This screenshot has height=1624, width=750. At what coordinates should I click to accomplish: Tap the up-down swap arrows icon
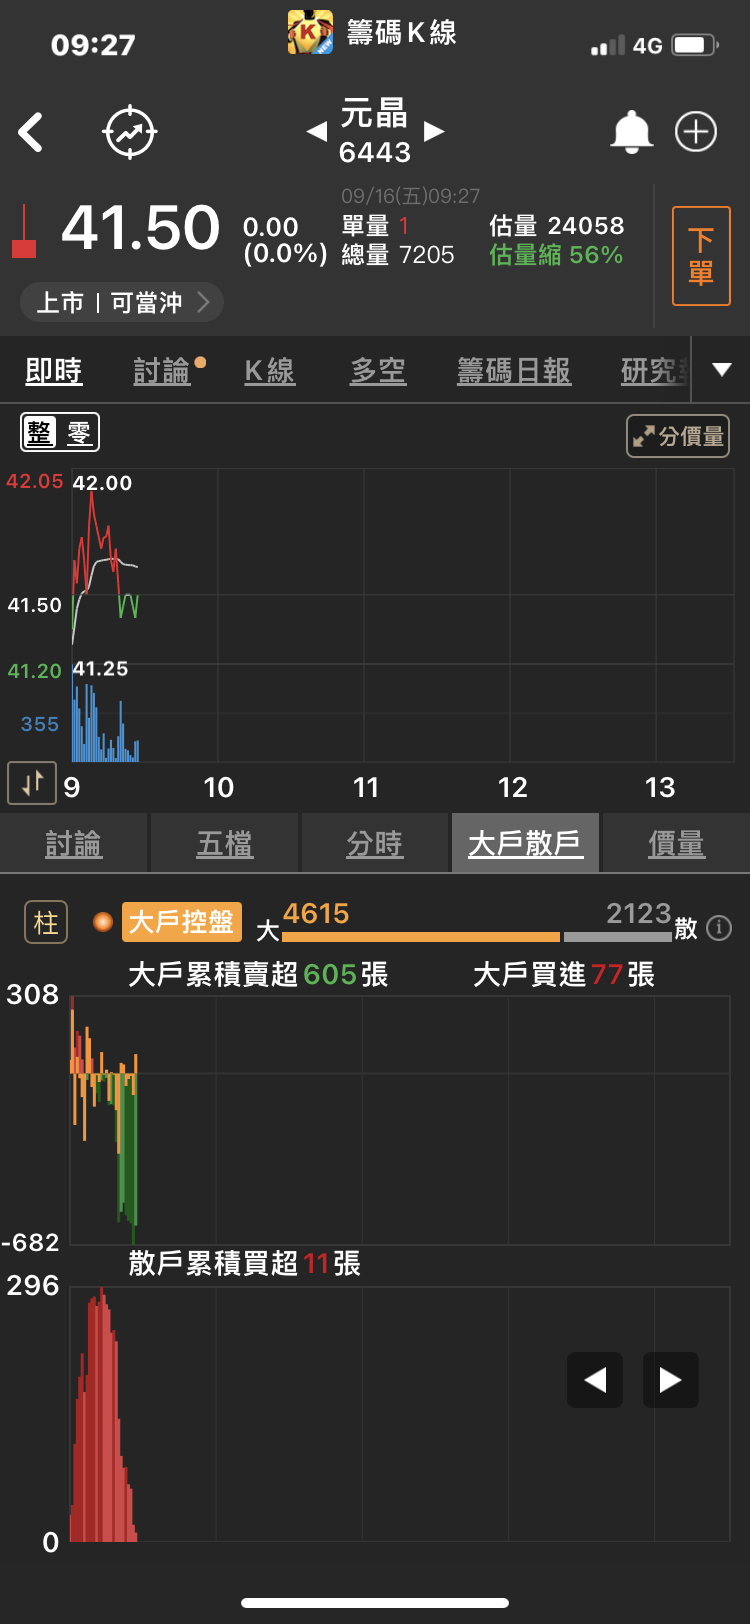(x=32, y=783)
